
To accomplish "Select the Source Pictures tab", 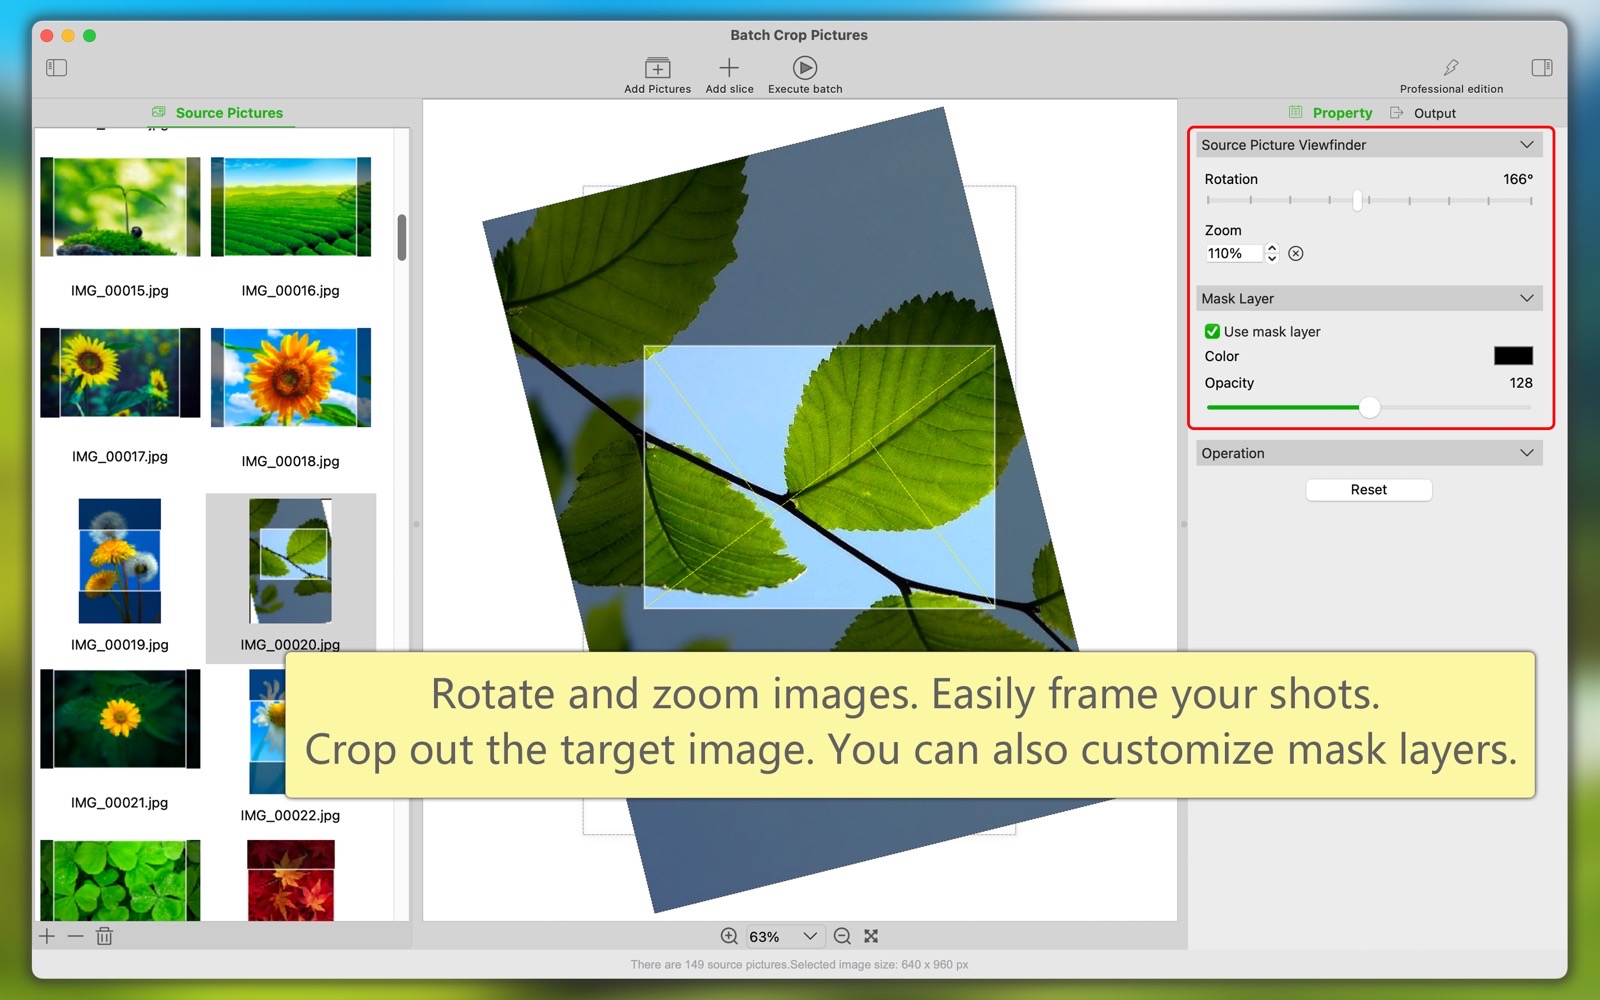I will [x=229, y=113].
